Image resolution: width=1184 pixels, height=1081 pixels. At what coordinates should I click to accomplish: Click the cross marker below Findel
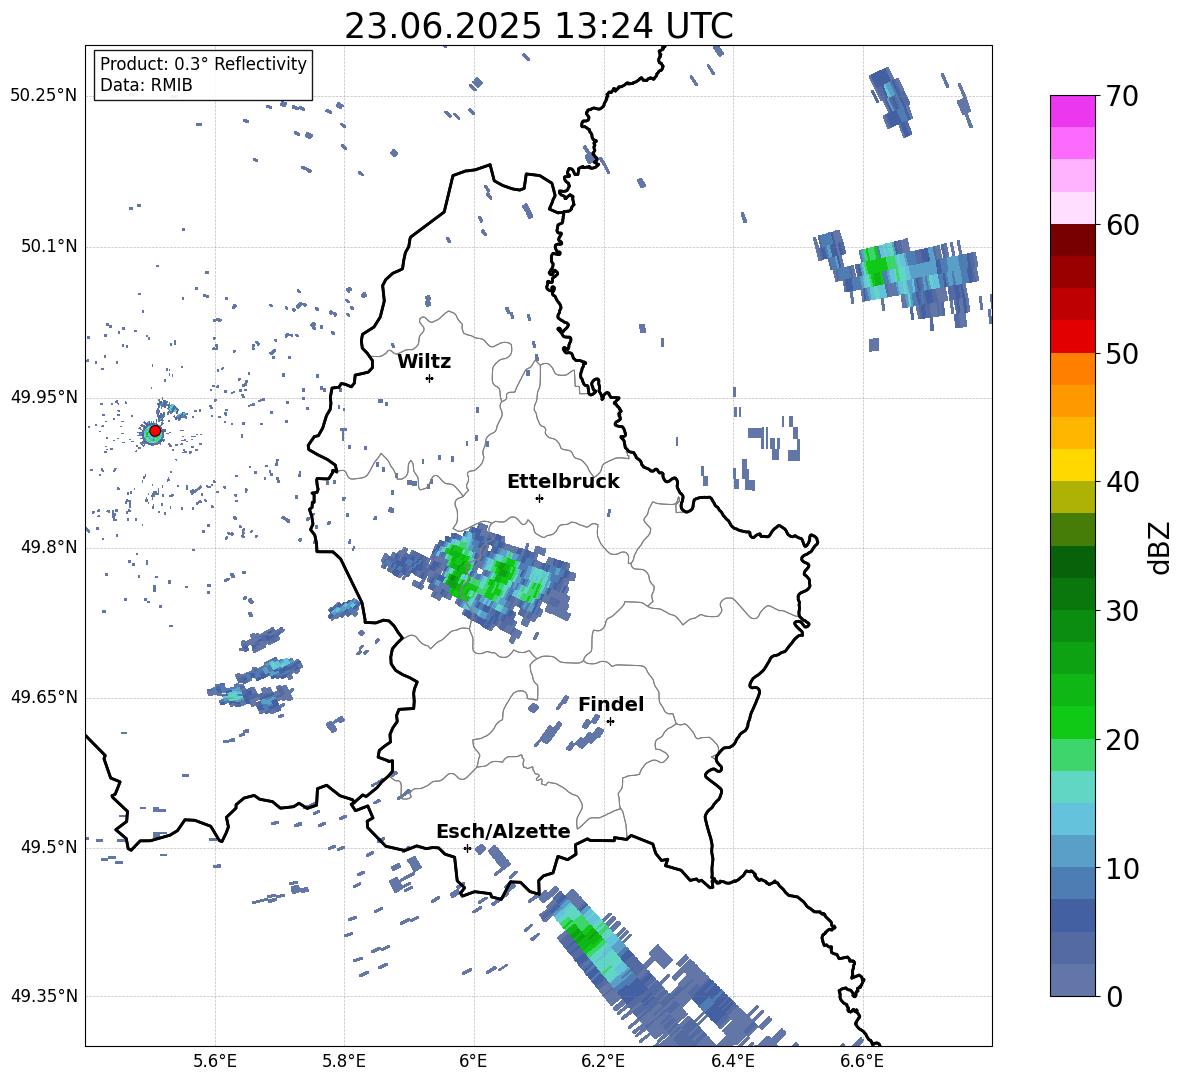click(610, 722)
